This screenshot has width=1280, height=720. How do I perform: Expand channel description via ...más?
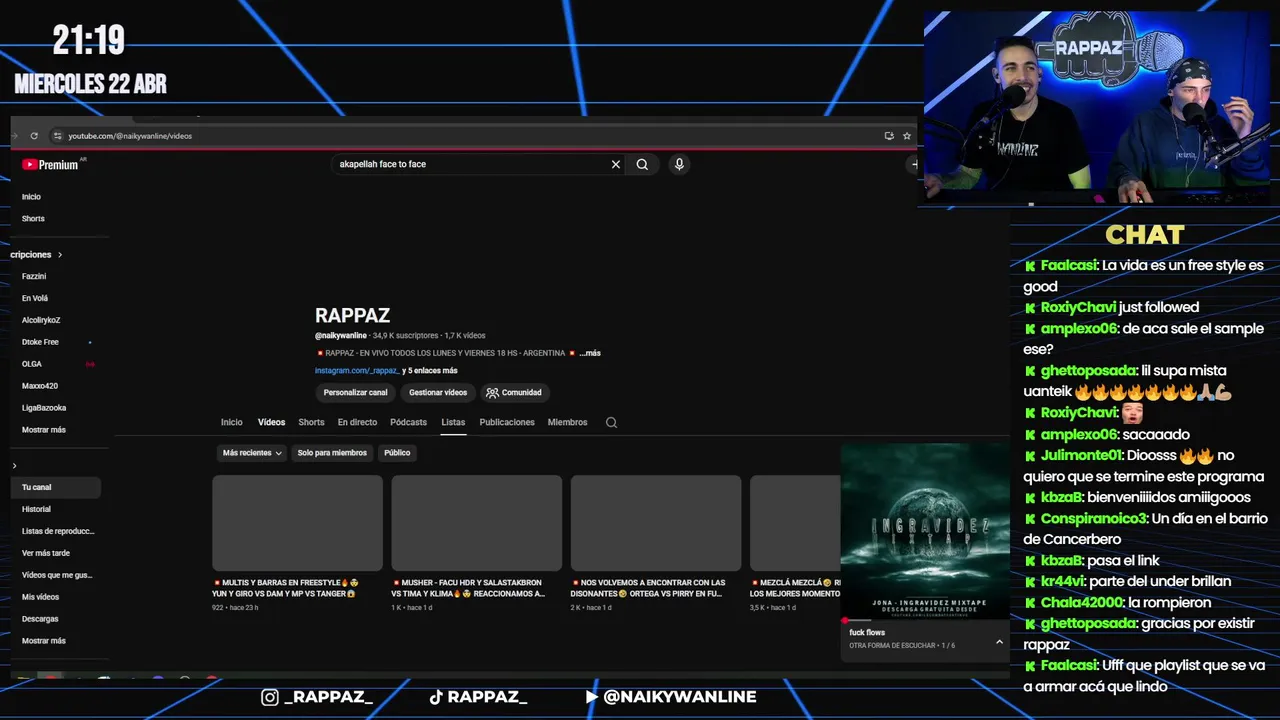(590, 353)
